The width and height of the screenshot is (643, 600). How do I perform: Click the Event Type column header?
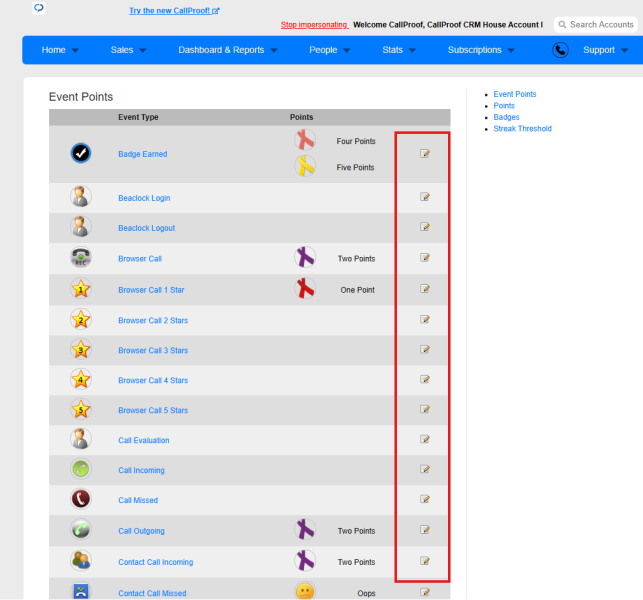[138, 117]
